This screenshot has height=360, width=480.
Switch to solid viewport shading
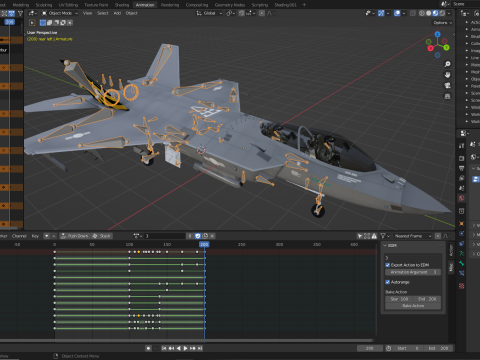coord(429,13)
